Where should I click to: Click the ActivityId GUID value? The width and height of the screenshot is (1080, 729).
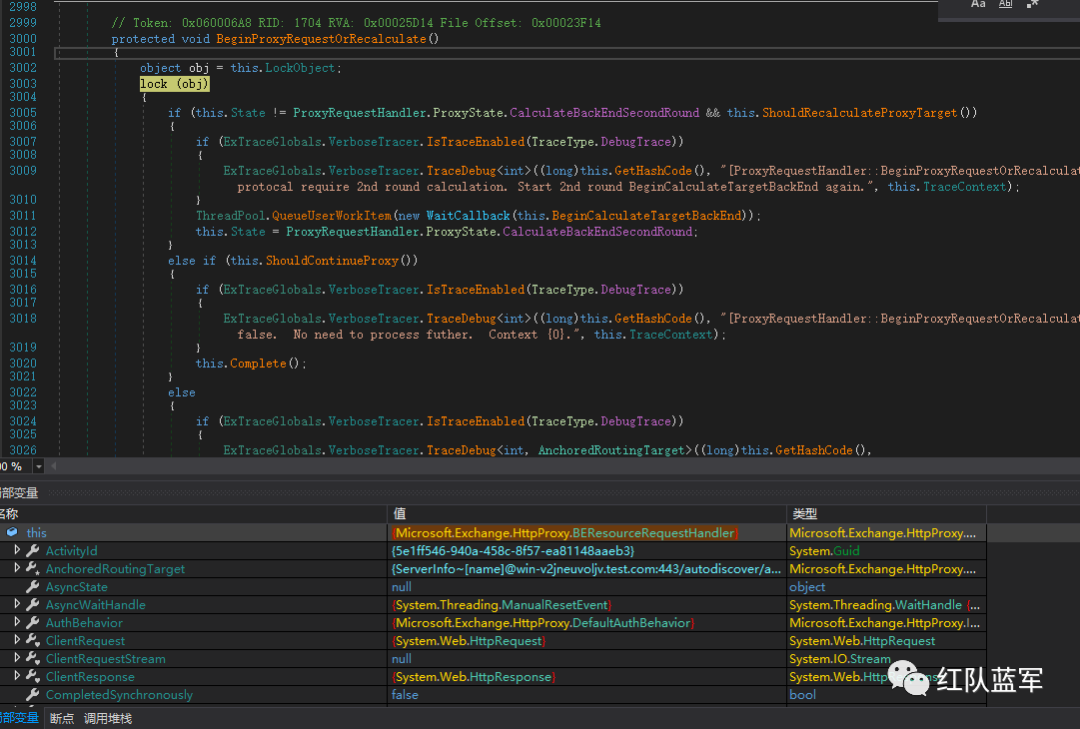point(512,551)
